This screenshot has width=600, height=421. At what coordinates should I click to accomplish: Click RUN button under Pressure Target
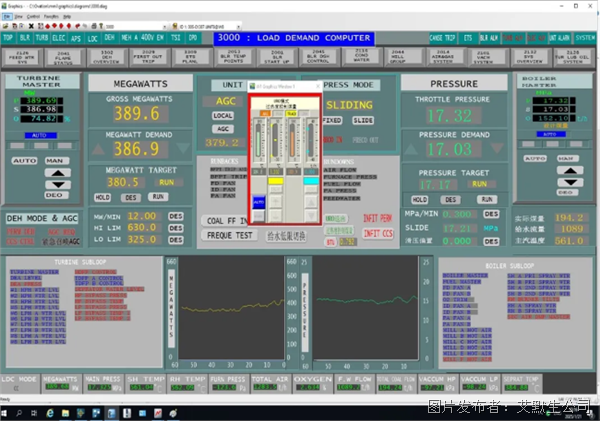[487, 200]
